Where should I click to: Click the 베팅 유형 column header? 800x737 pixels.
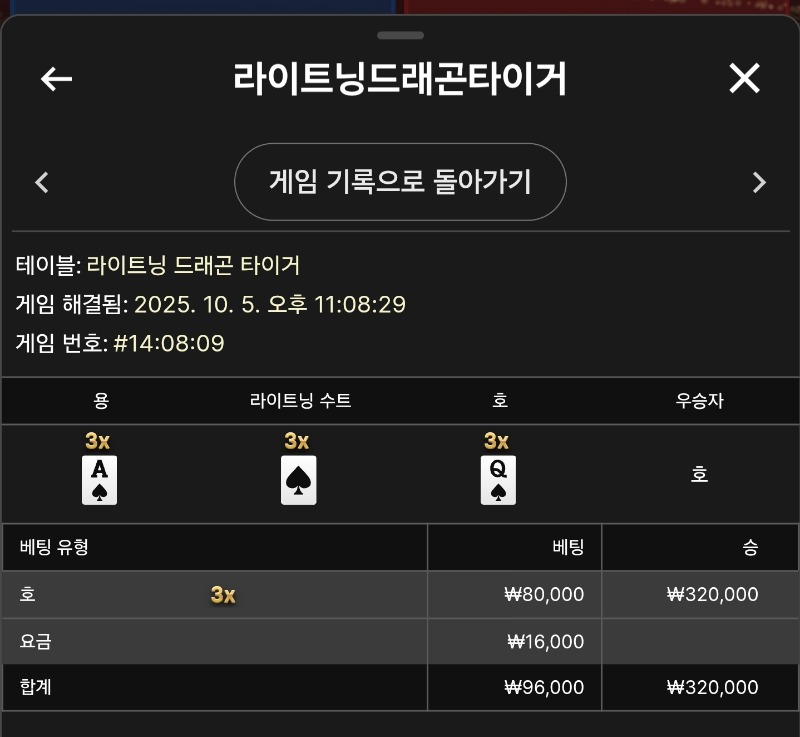click(x=61, y=547)
